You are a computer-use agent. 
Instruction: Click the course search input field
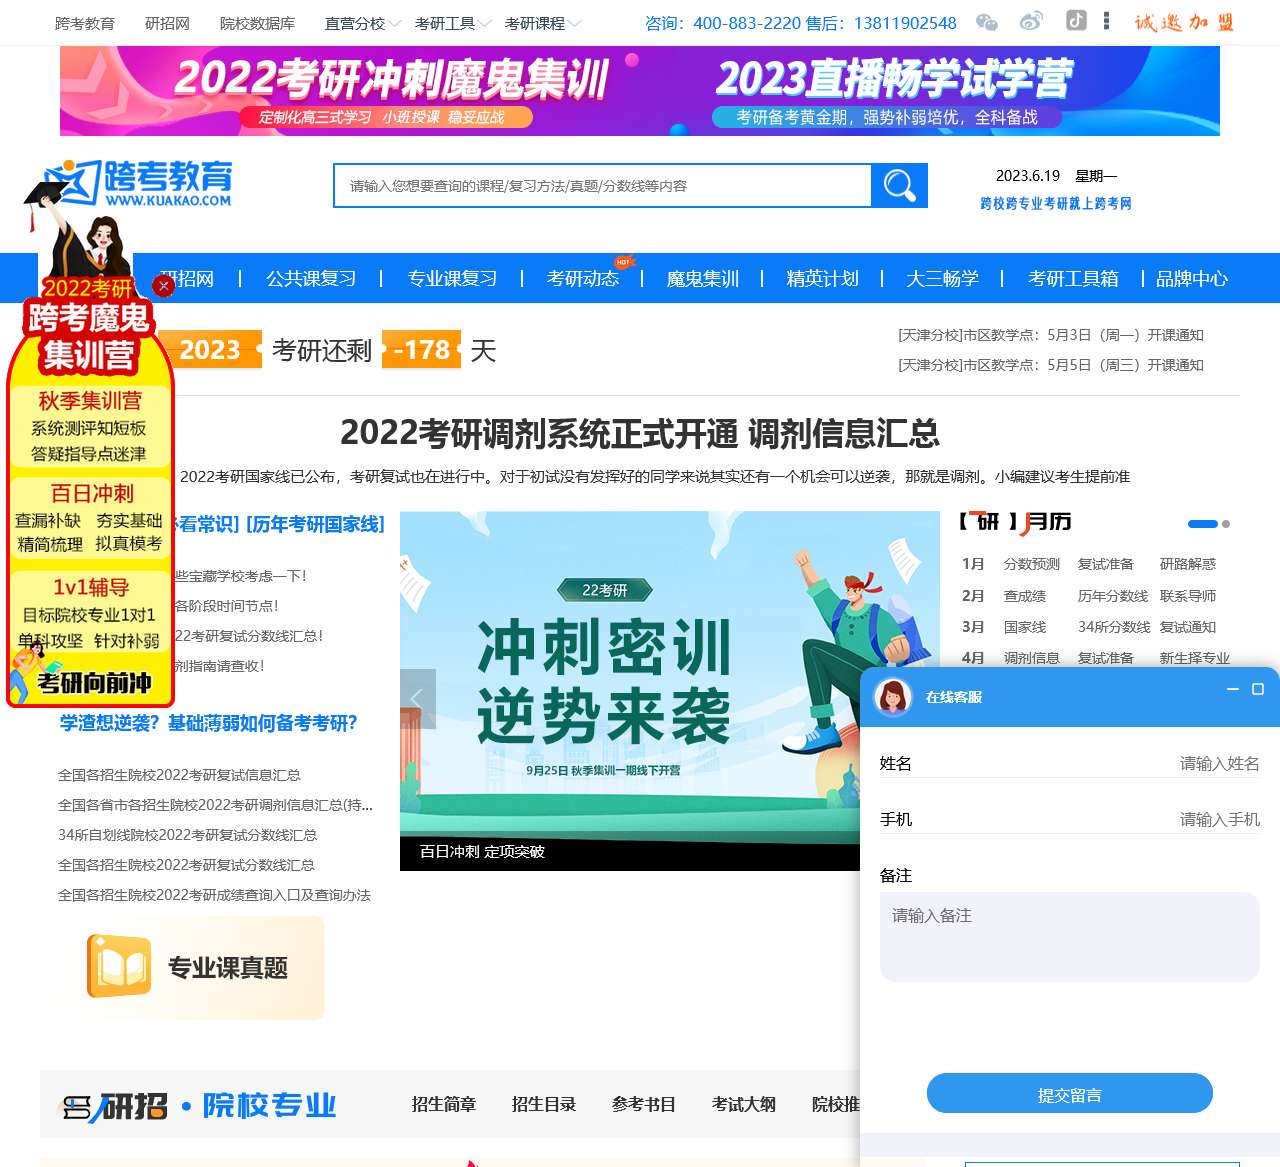point(602,186)
